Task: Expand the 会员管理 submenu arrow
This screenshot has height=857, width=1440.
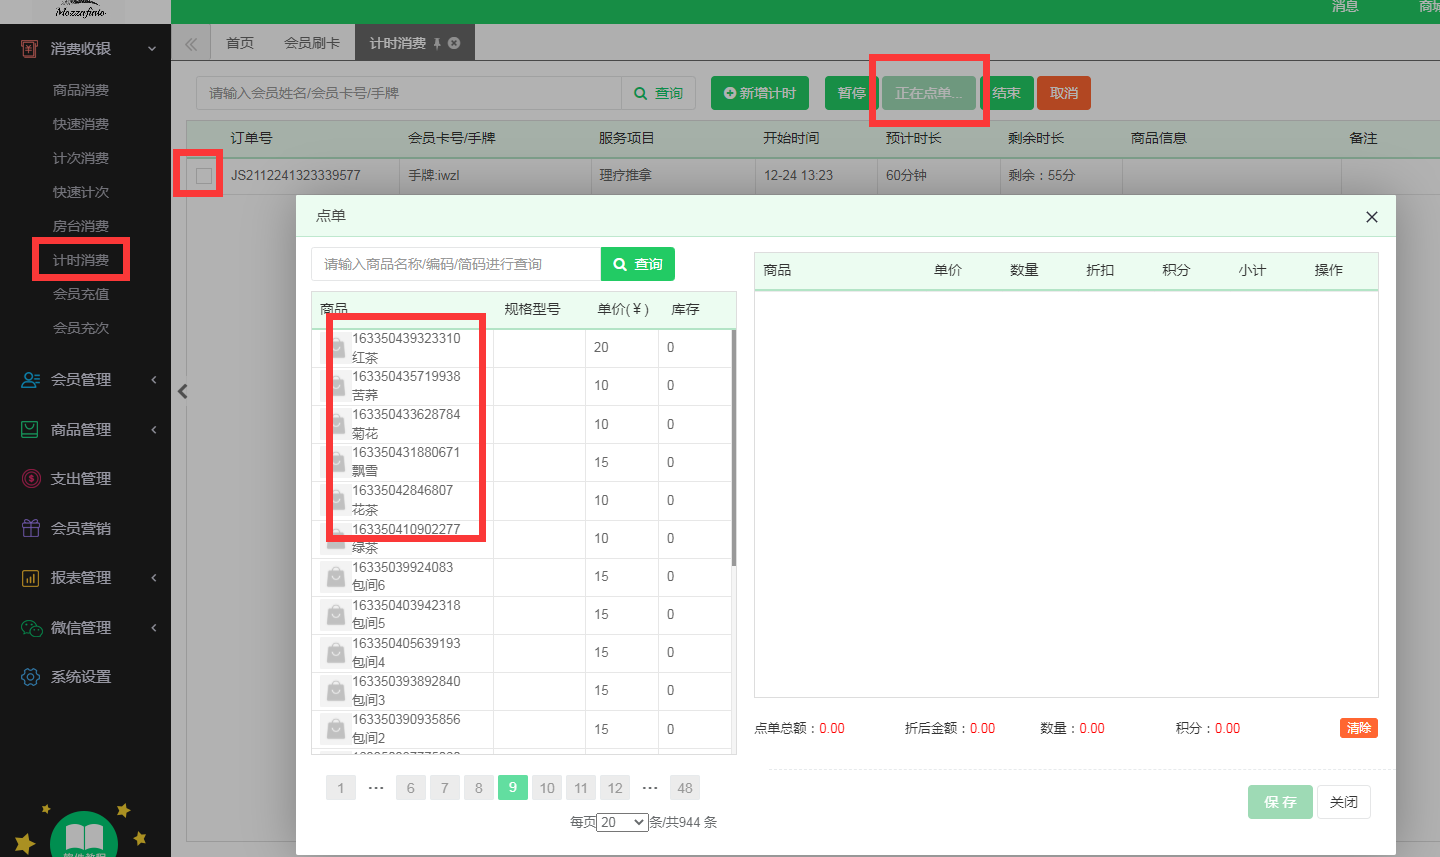Action: 154,380
